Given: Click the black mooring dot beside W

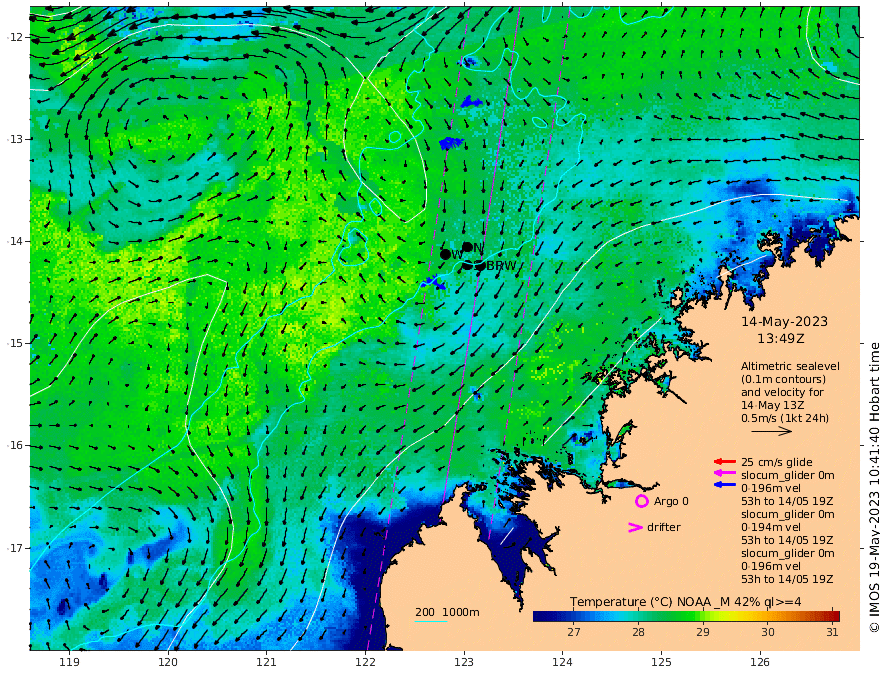Looking at the screenshot, I should [445, 254].
